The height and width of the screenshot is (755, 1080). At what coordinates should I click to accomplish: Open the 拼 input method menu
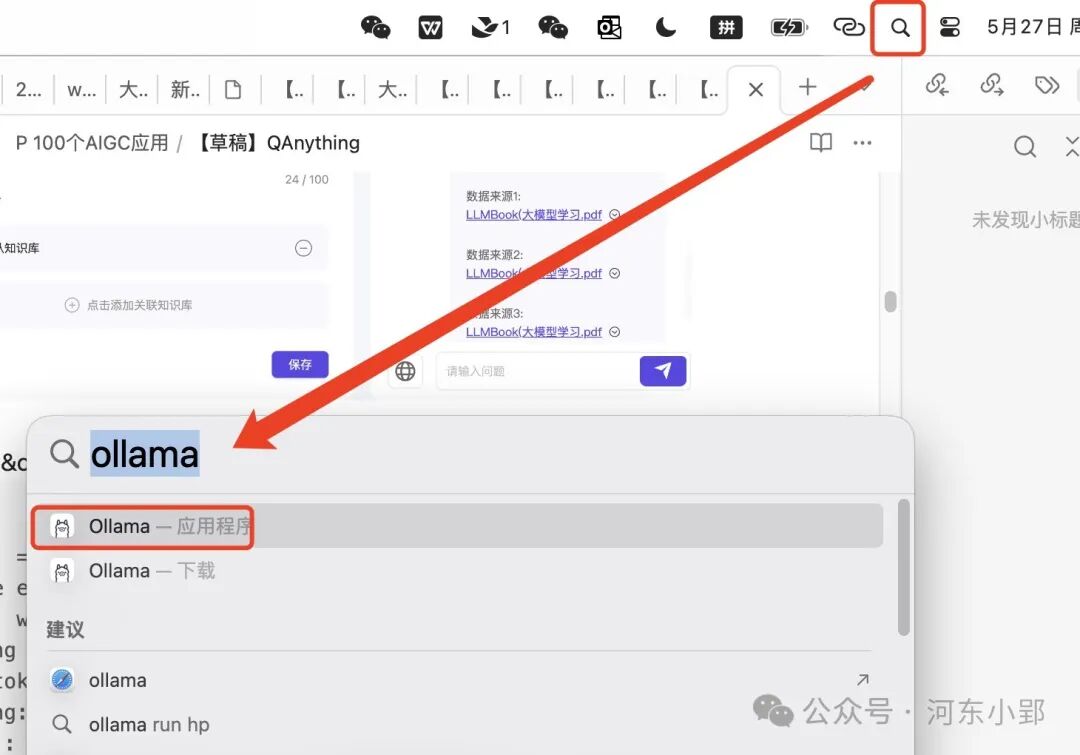click(x=726, y=28)
